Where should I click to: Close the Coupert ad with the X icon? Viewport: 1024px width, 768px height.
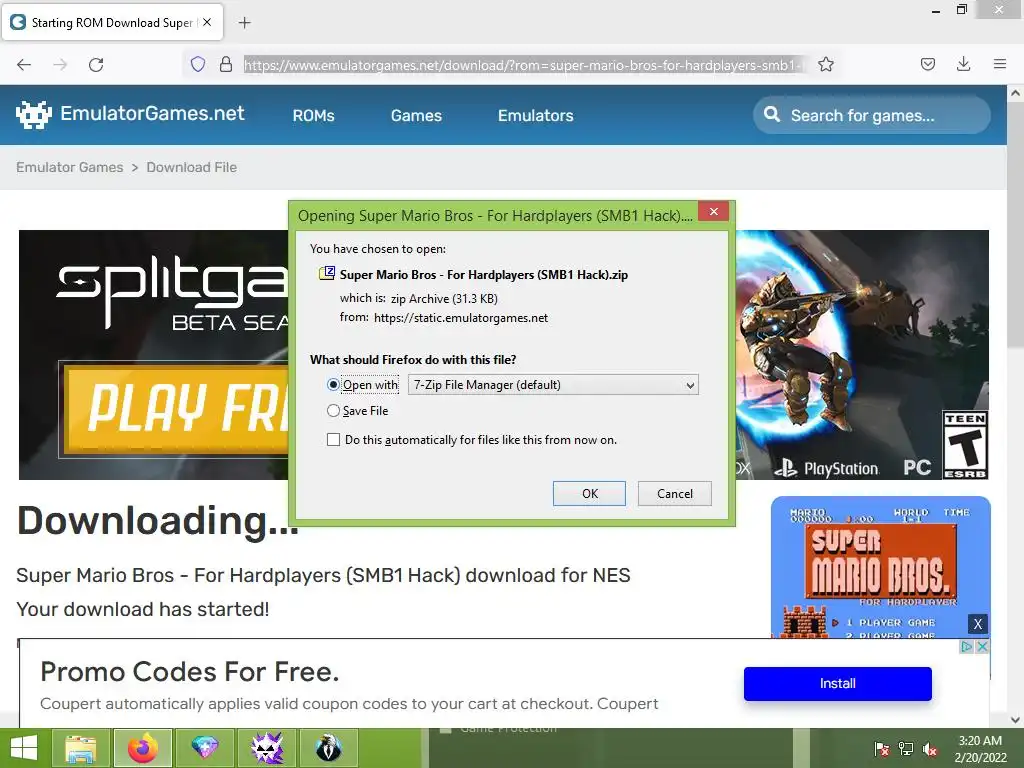(982, 647)
